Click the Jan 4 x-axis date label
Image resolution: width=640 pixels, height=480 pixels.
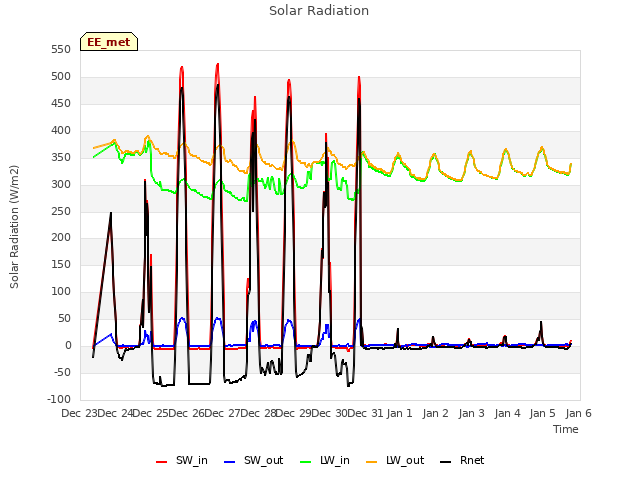point(507,413)
